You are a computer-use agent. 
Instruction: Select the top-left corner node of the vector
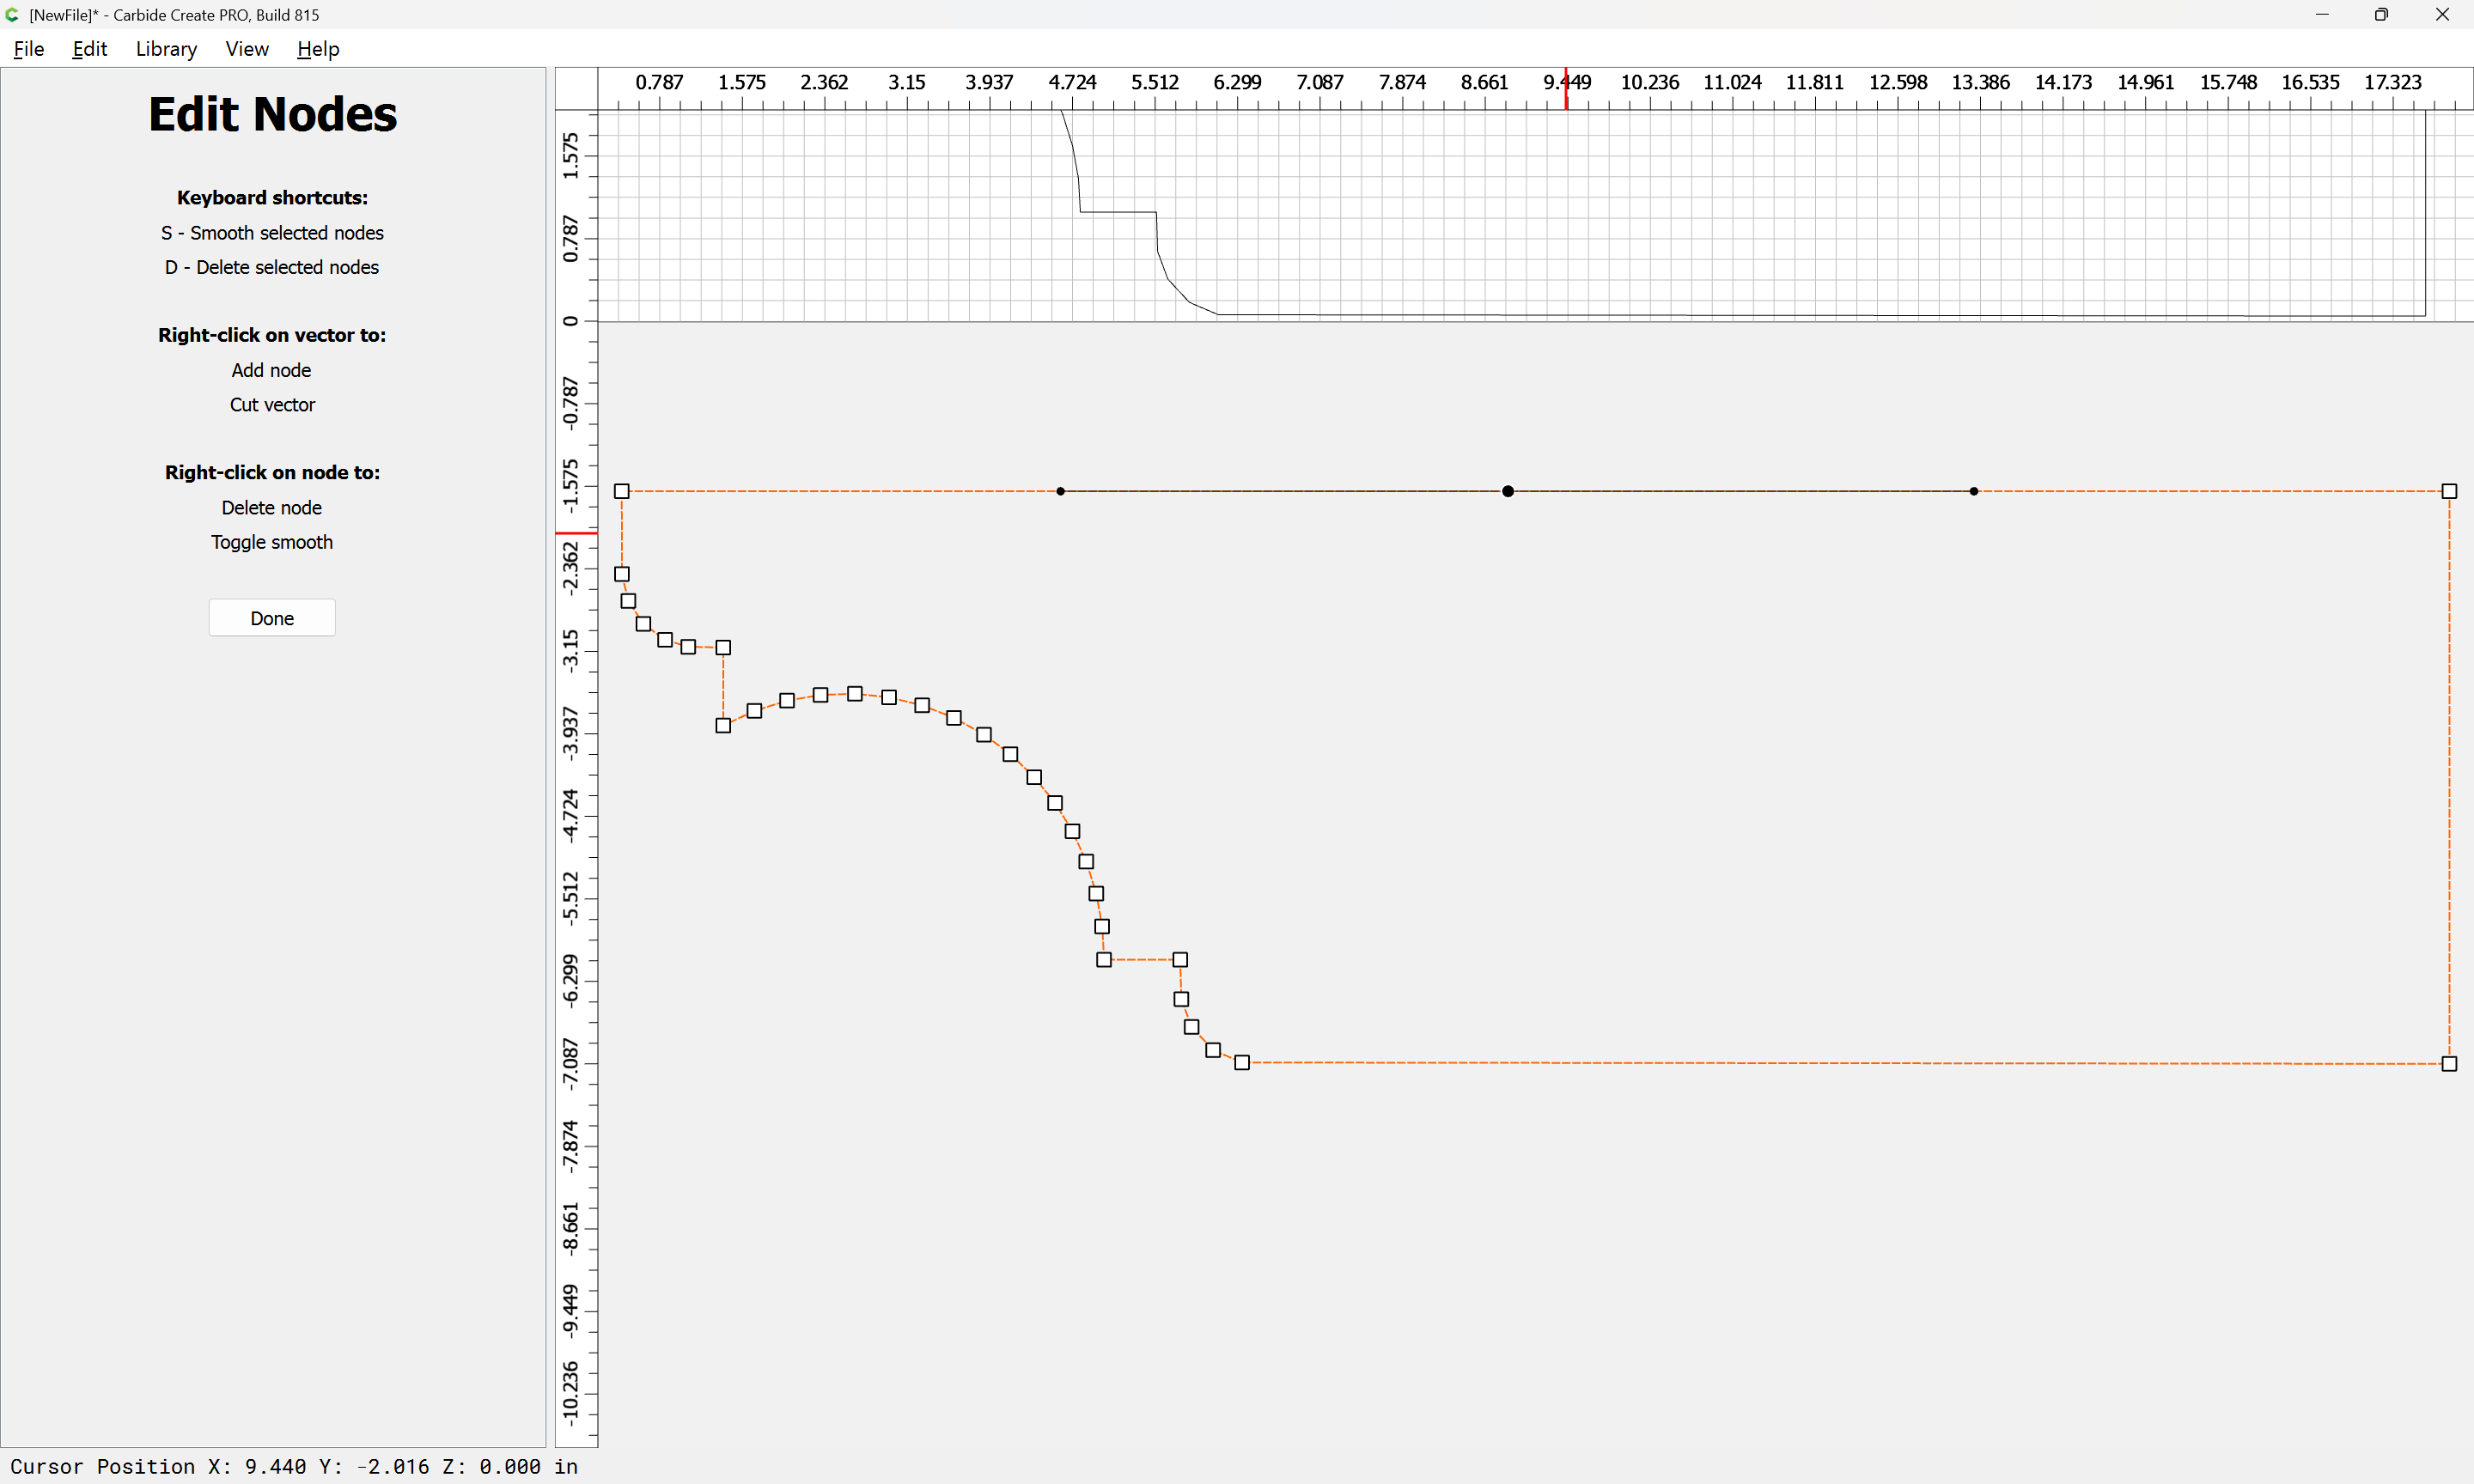pos(621,491)
